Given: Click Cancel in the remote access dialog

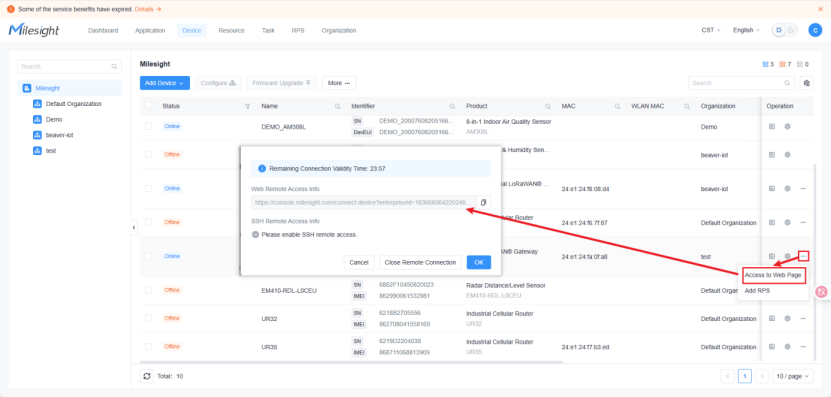Looking at the screenshot, I should (x=359, y=262).
